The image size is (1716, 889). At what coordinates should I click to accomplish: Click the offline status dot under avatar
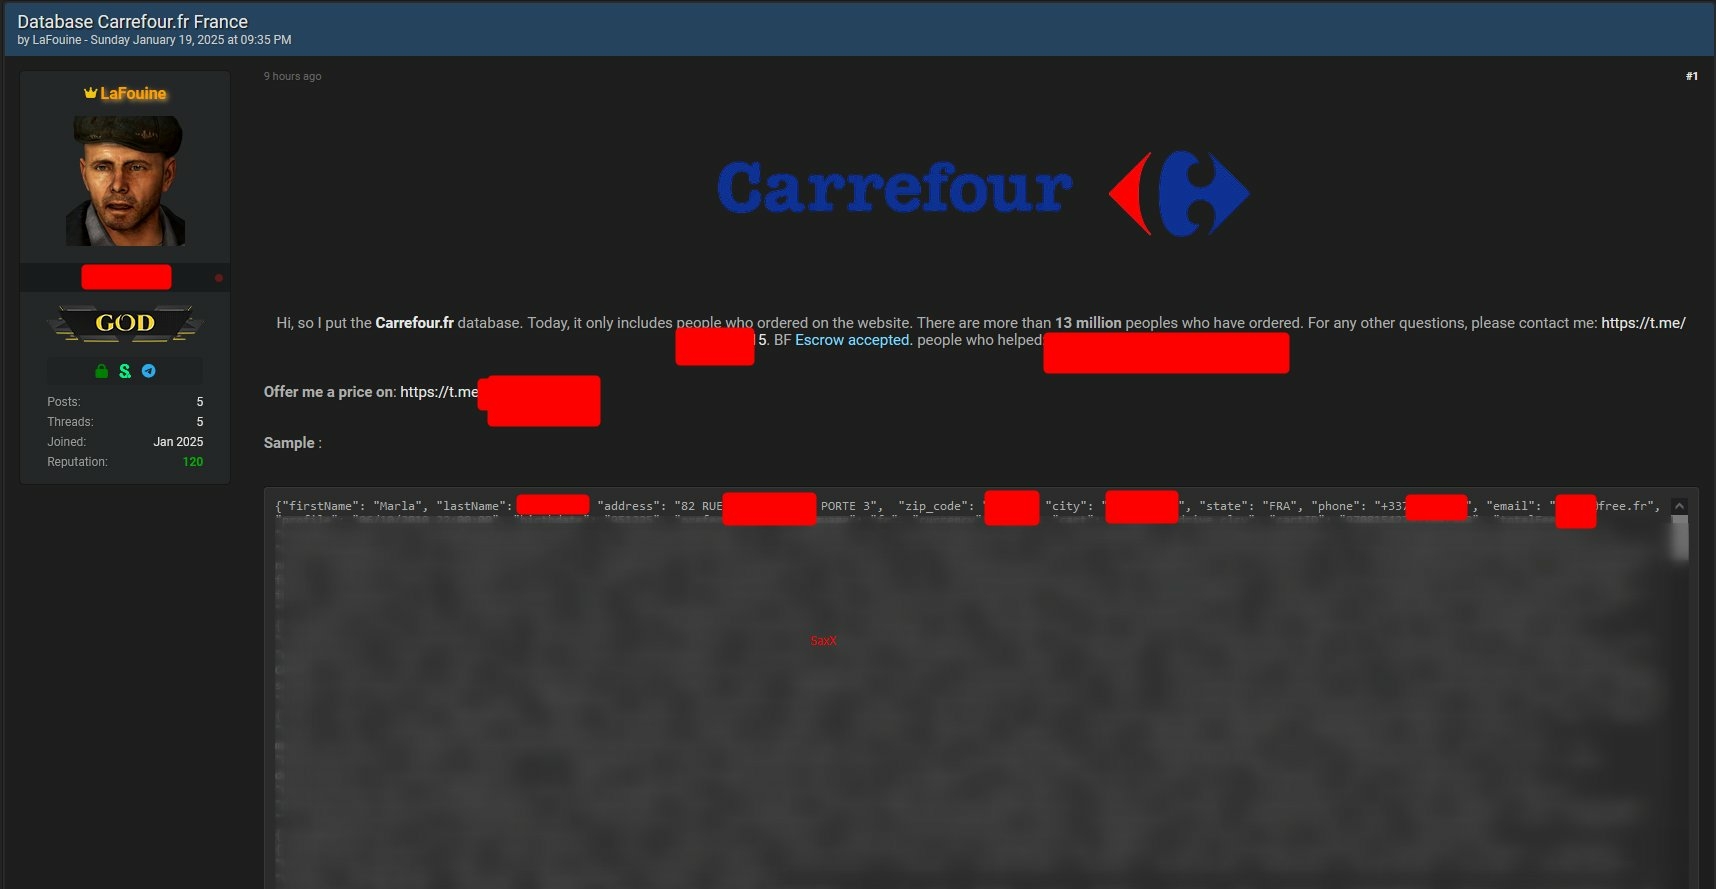pyautogui.click(x=219, y=278)
